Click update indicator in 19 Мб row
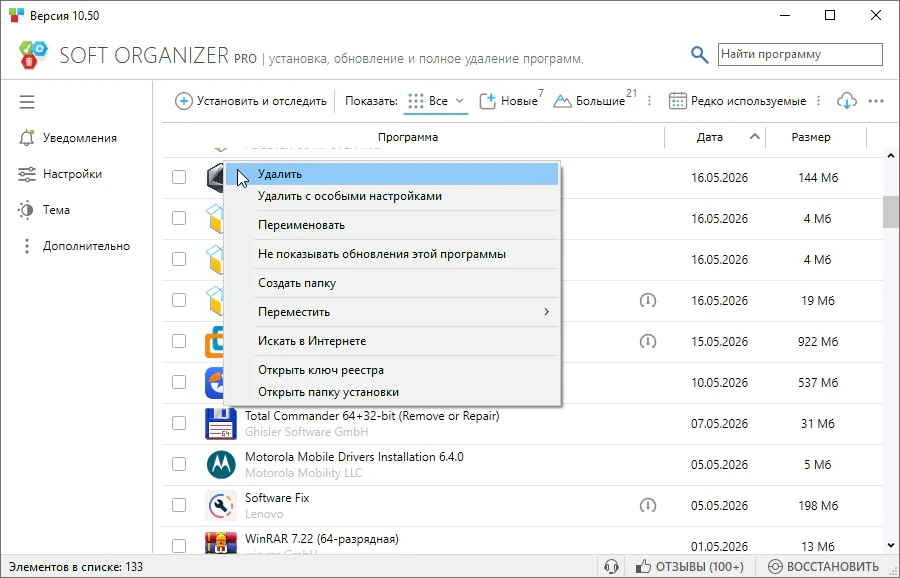 pyautogui.click(x=647, y=300)
